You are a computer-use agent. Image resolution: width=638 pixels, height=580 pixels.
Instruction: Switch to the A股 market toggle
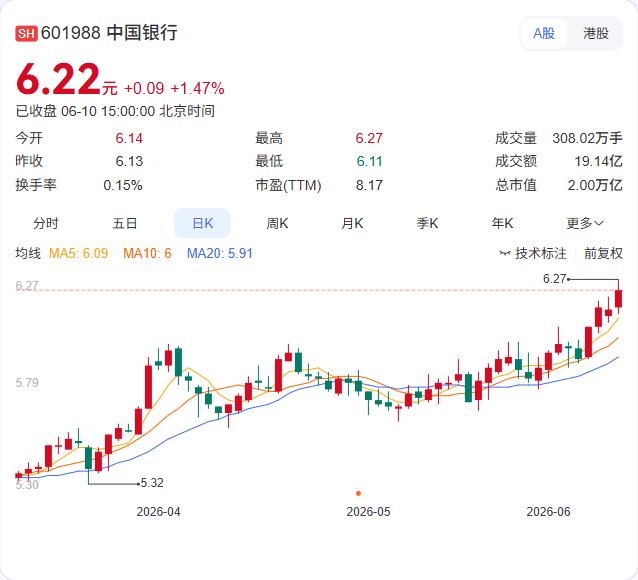click(x=544, y=33)
